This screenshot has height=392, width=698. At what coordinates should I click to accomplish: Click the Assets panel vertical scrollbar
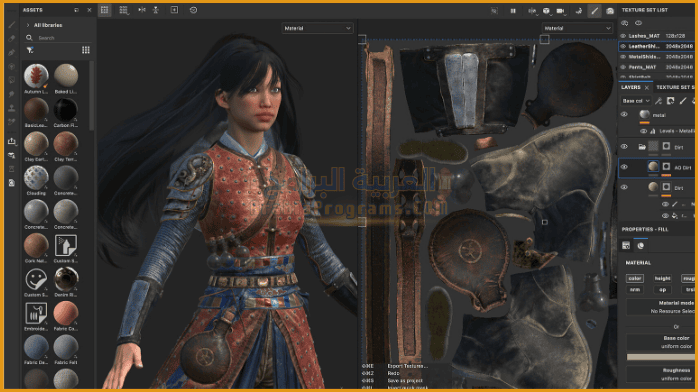pos(91,96)
